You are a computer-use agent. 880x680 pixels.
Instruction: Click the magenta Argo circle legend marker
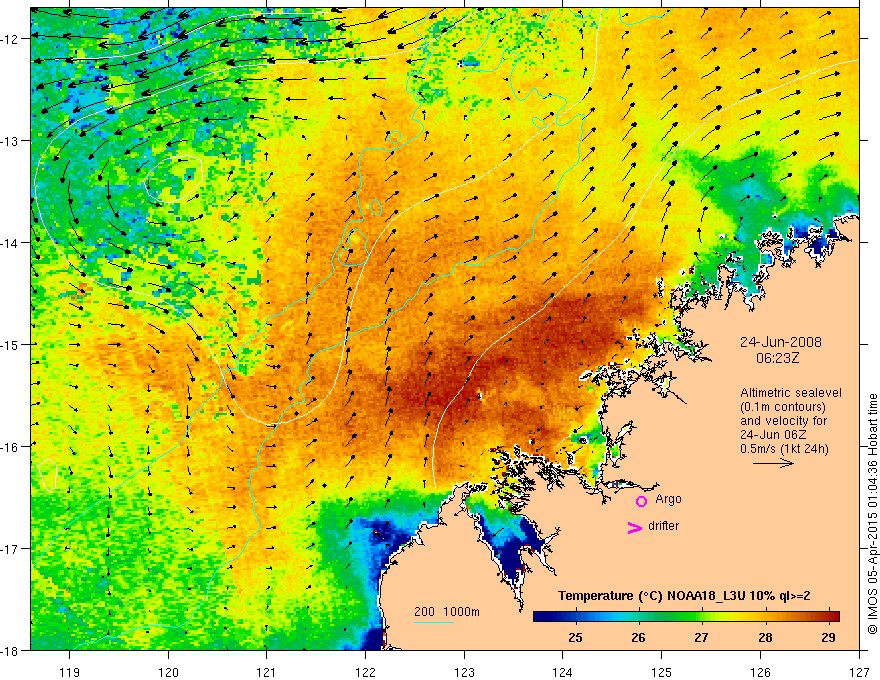[x=641, y=501]
